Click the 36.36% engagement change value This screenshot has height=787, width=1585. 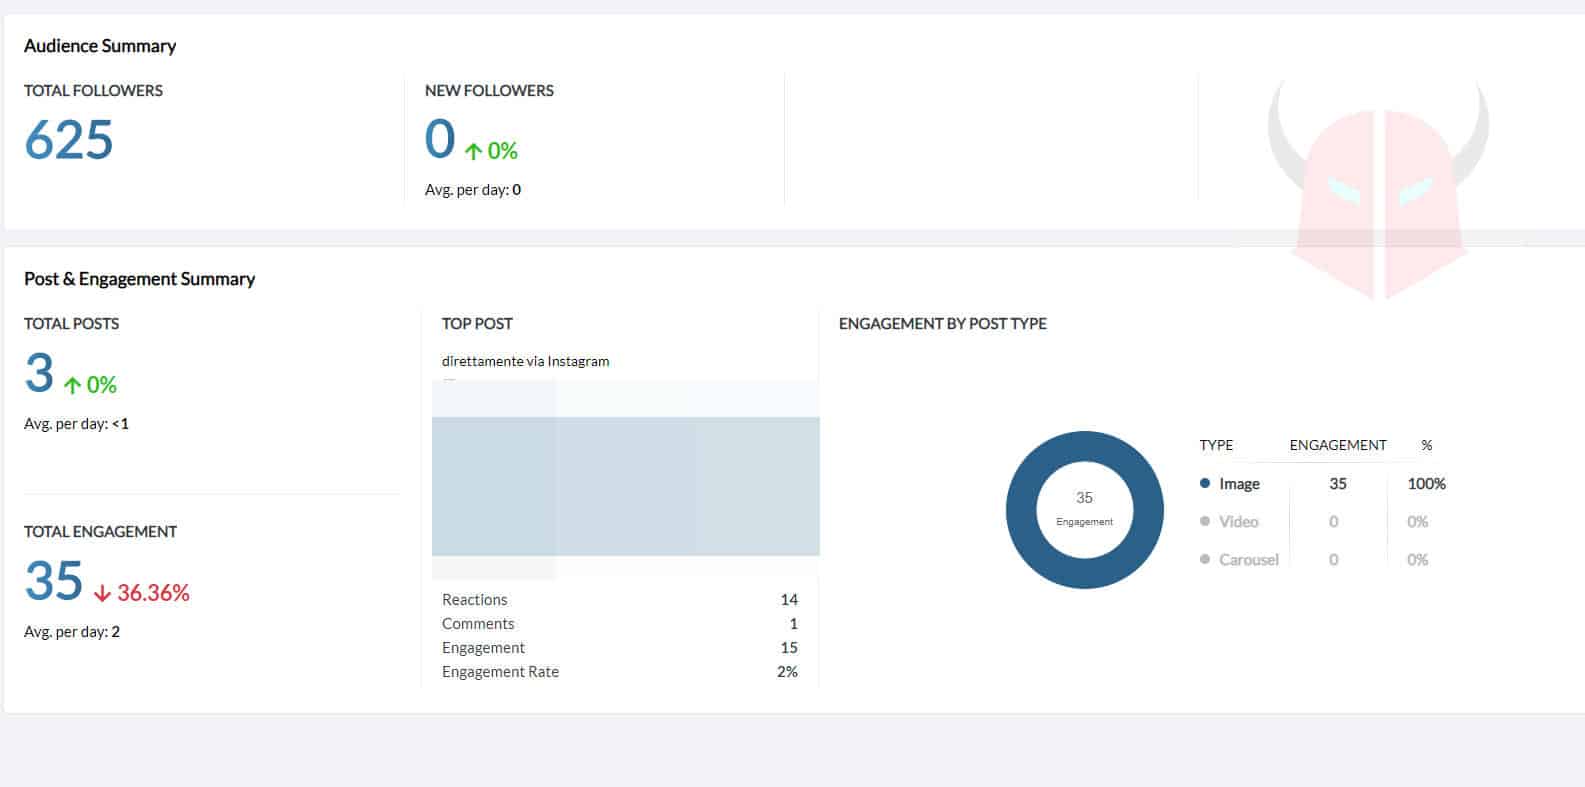click(153, 593)
